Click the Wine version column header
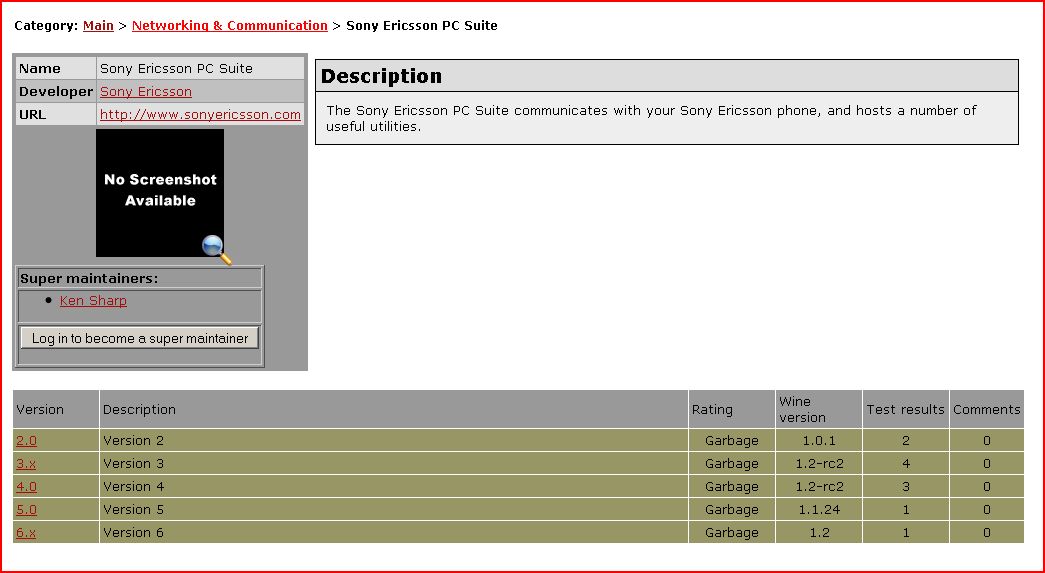 pyautogui.click(x=818, y=409)
